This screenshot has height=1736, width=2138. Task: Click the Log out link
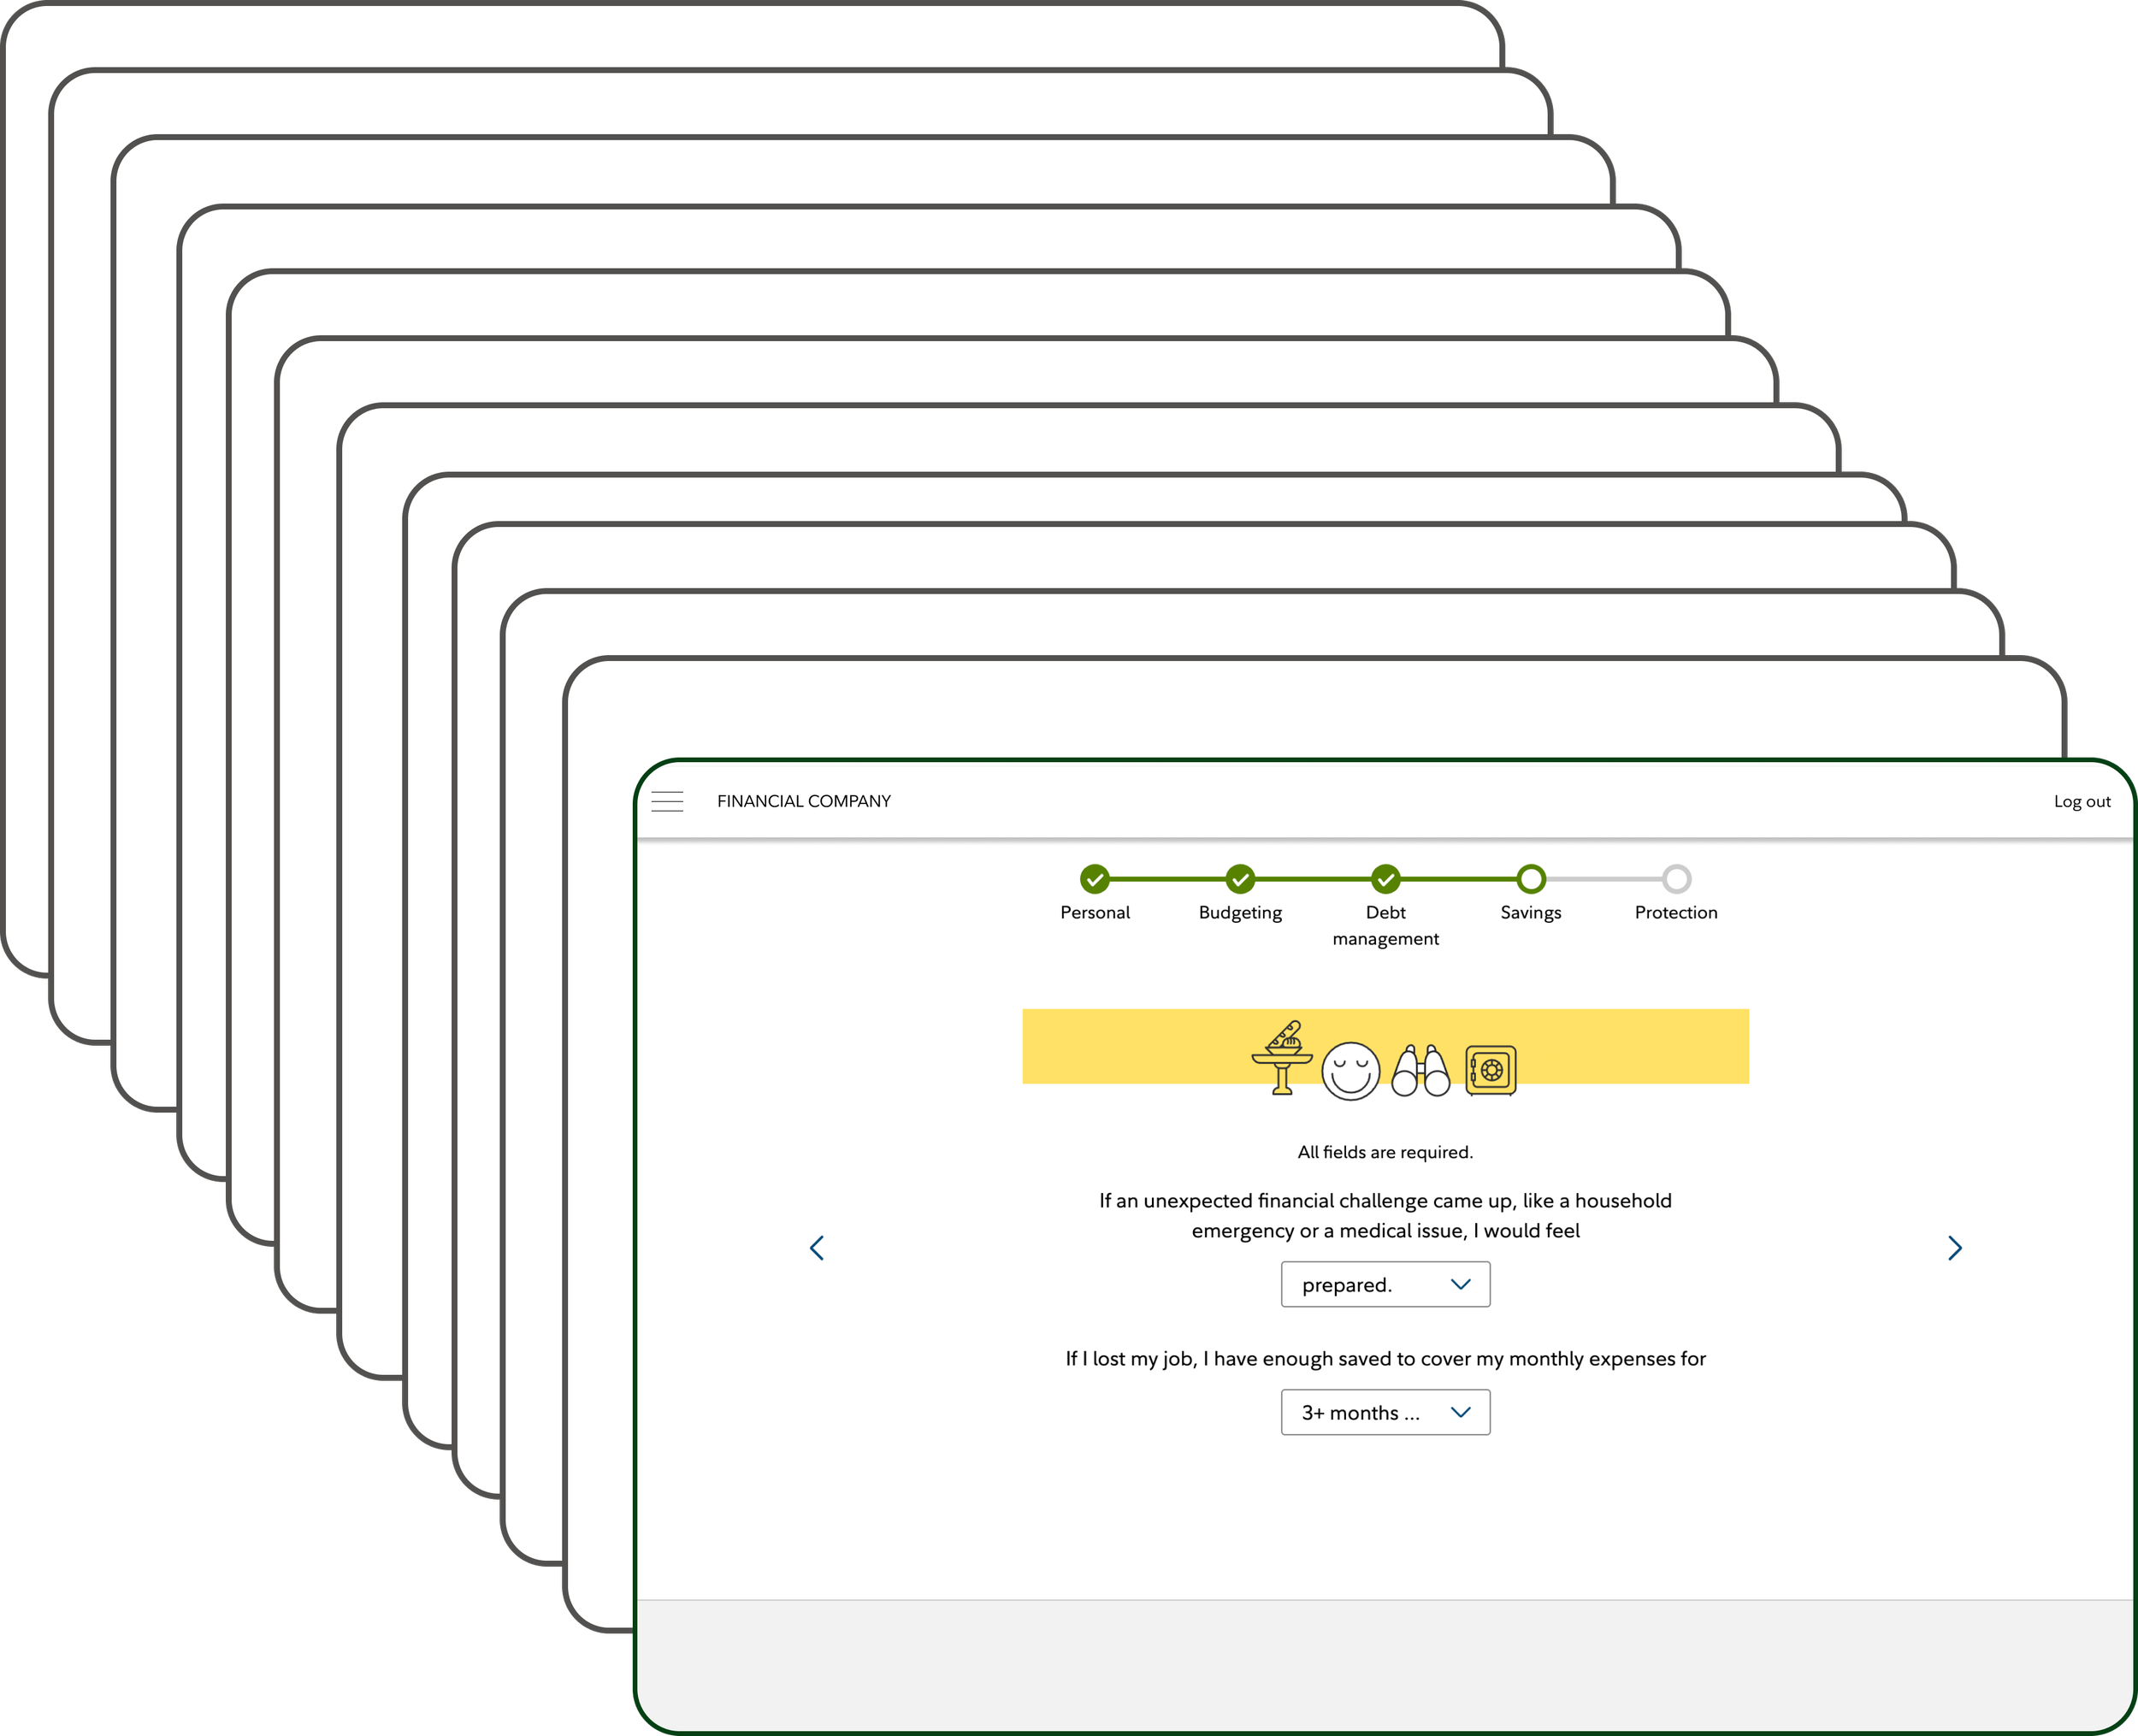point(2081,801)
